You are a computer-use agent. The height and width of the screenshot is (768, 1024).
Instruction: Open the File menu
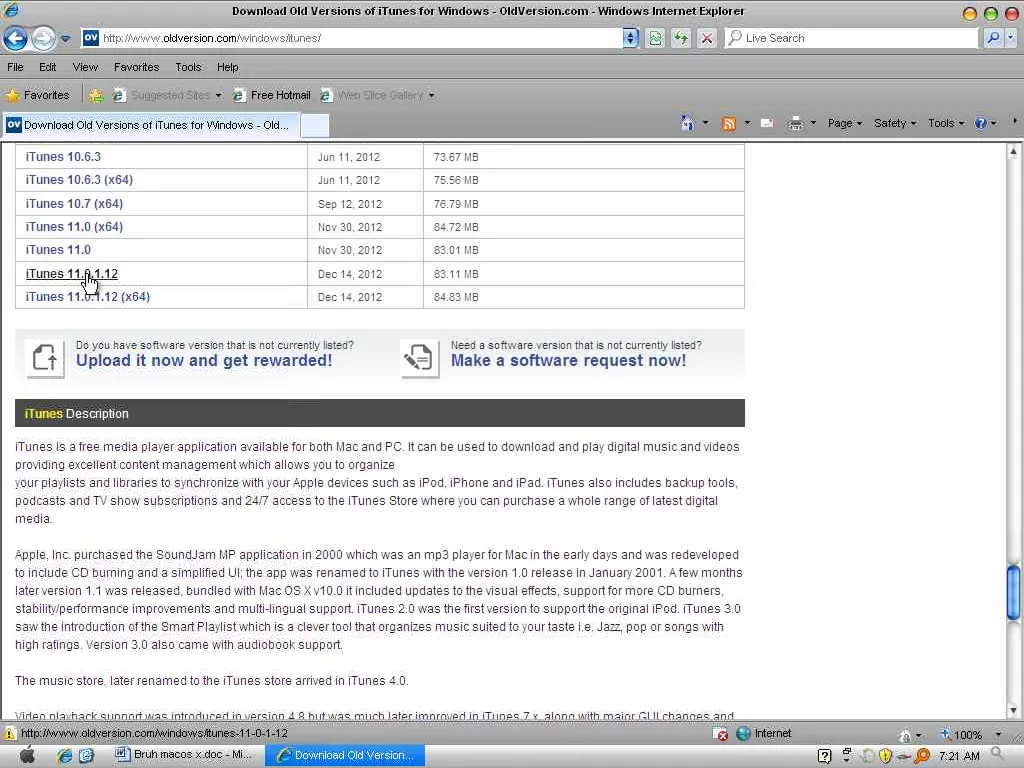[15, 67]
